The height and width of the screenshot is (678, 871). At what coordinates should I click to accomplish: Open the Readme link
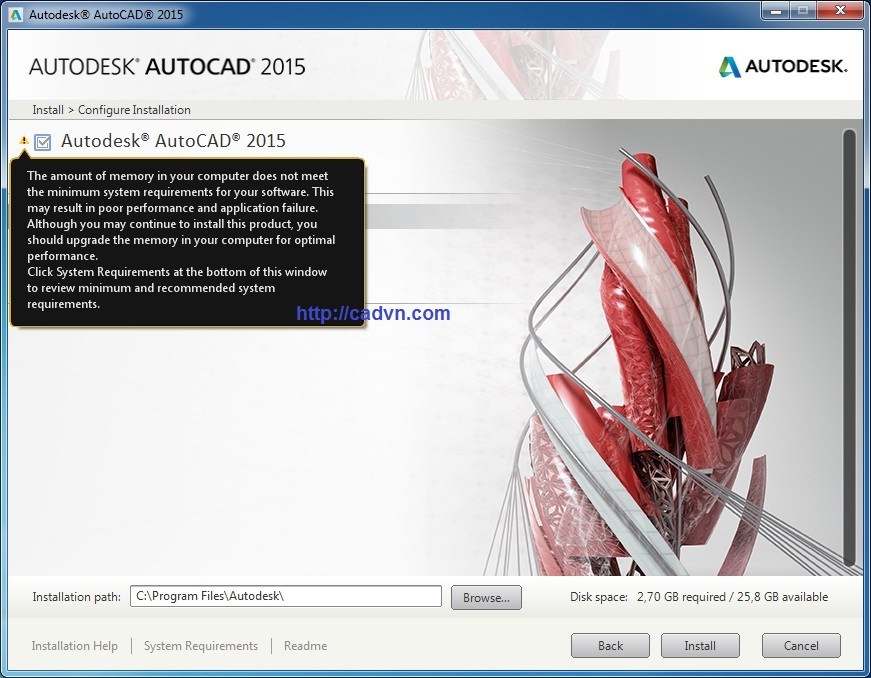(305, 646)
